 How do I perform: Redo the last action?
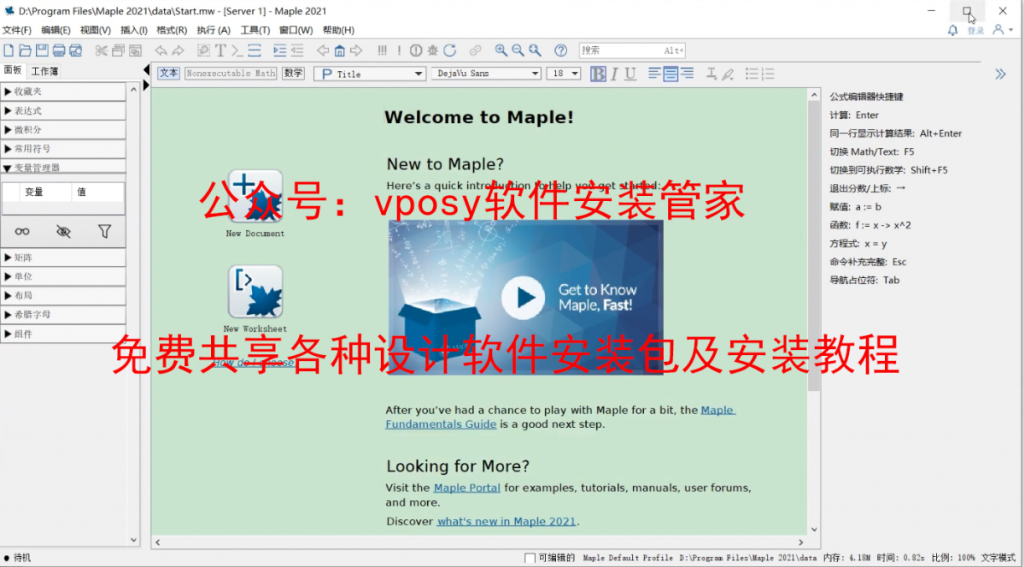click(178, 50)
